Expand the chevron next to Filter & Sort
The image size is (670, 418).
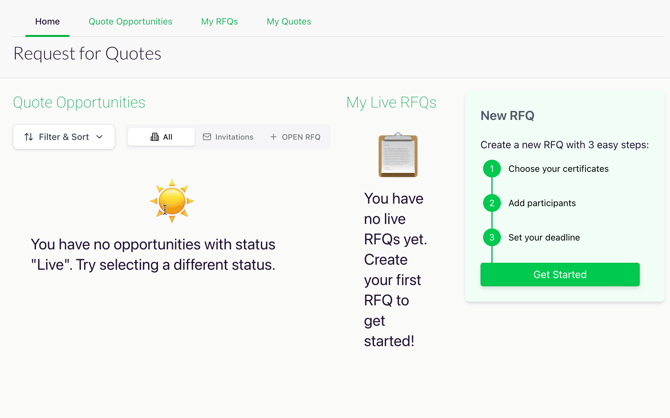pyautogui.click(x=100, y=137)
